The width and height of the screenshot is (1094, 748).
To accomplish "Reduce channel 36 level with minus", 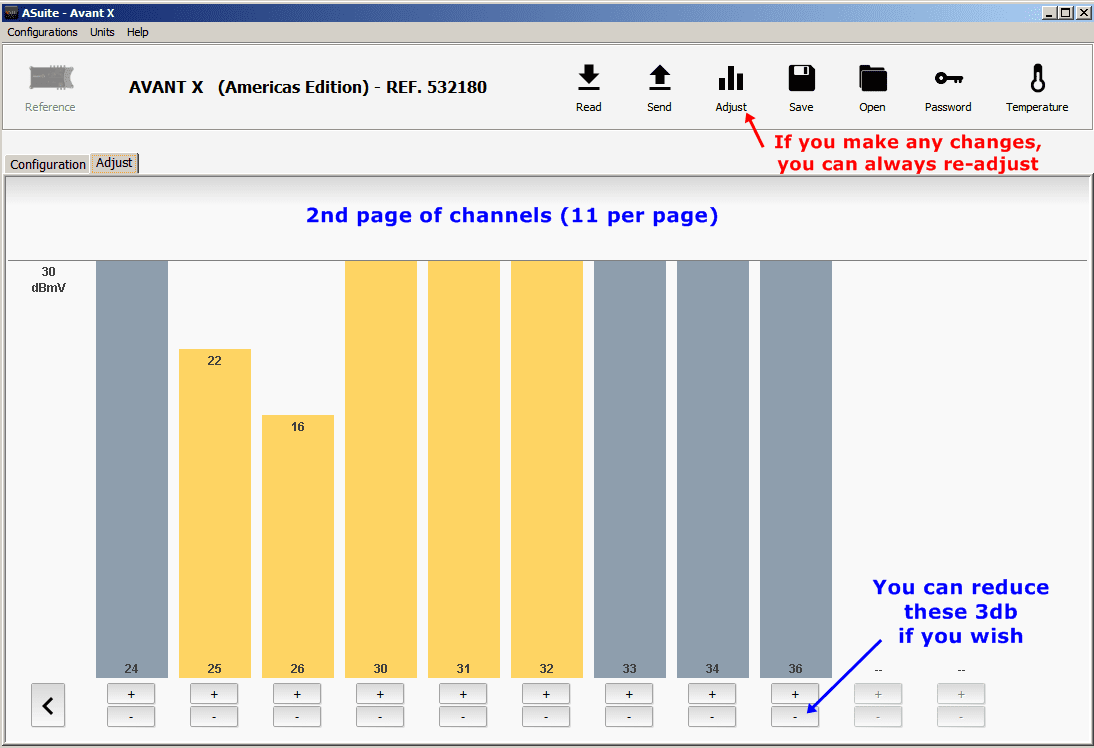I will coord(795,717).
